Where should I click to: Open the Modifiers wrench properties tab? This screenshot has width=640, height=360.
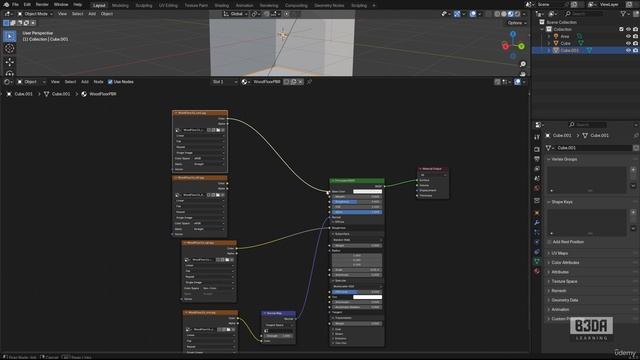(x=537, y=222)
